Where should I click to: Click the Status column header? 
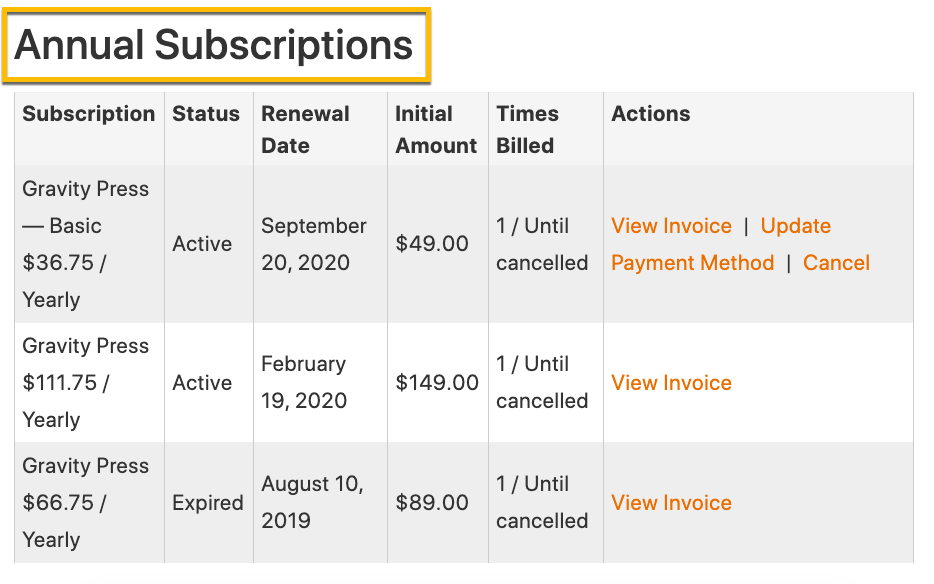point(206,113)
